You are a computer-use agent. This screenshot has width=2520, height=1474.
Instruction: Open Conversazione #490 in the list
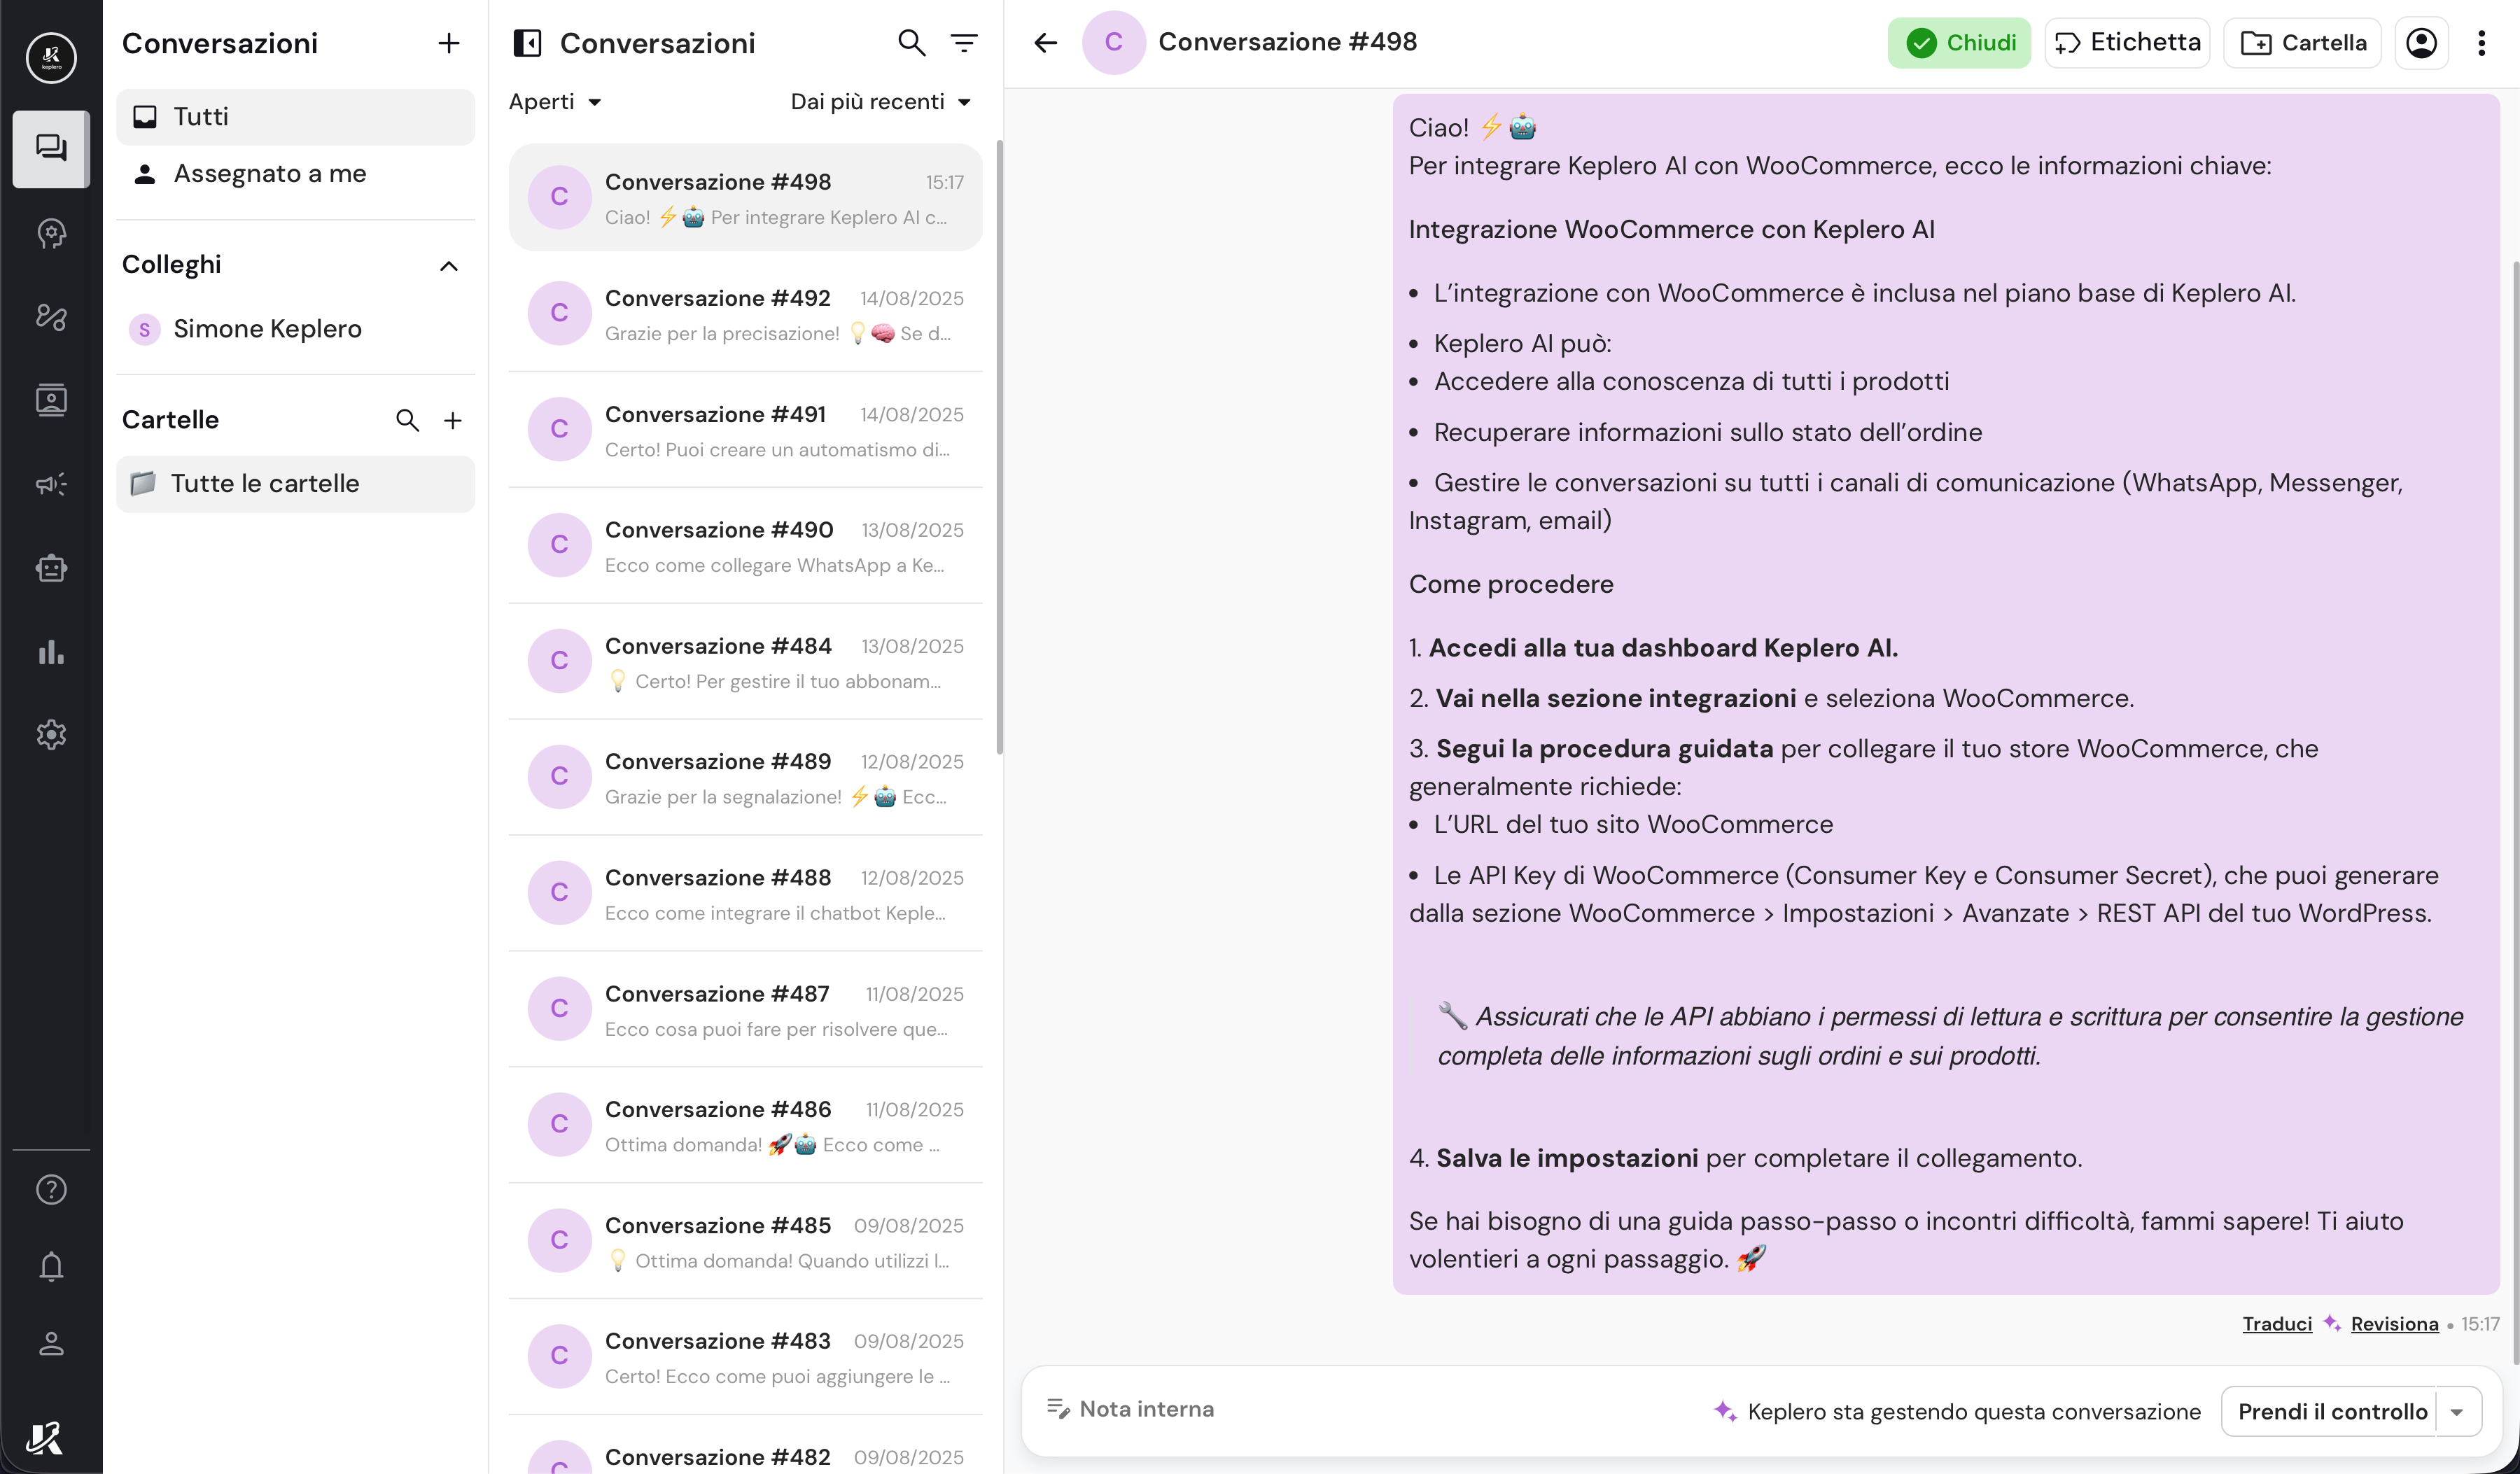pos(745,546)
